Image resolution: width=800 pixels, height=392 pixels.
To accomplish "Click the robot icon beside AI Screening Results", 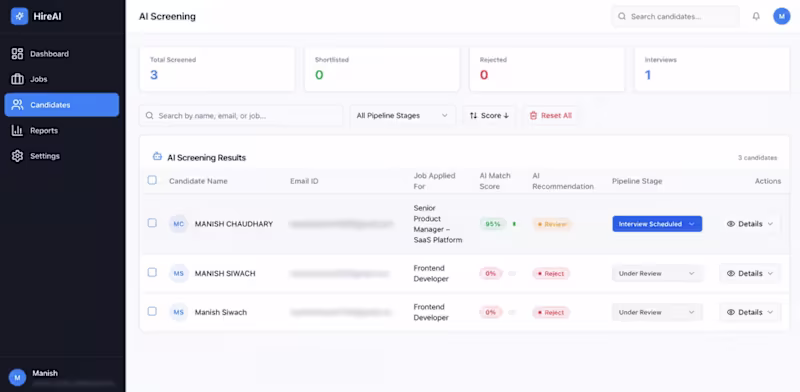I will 158,157.
